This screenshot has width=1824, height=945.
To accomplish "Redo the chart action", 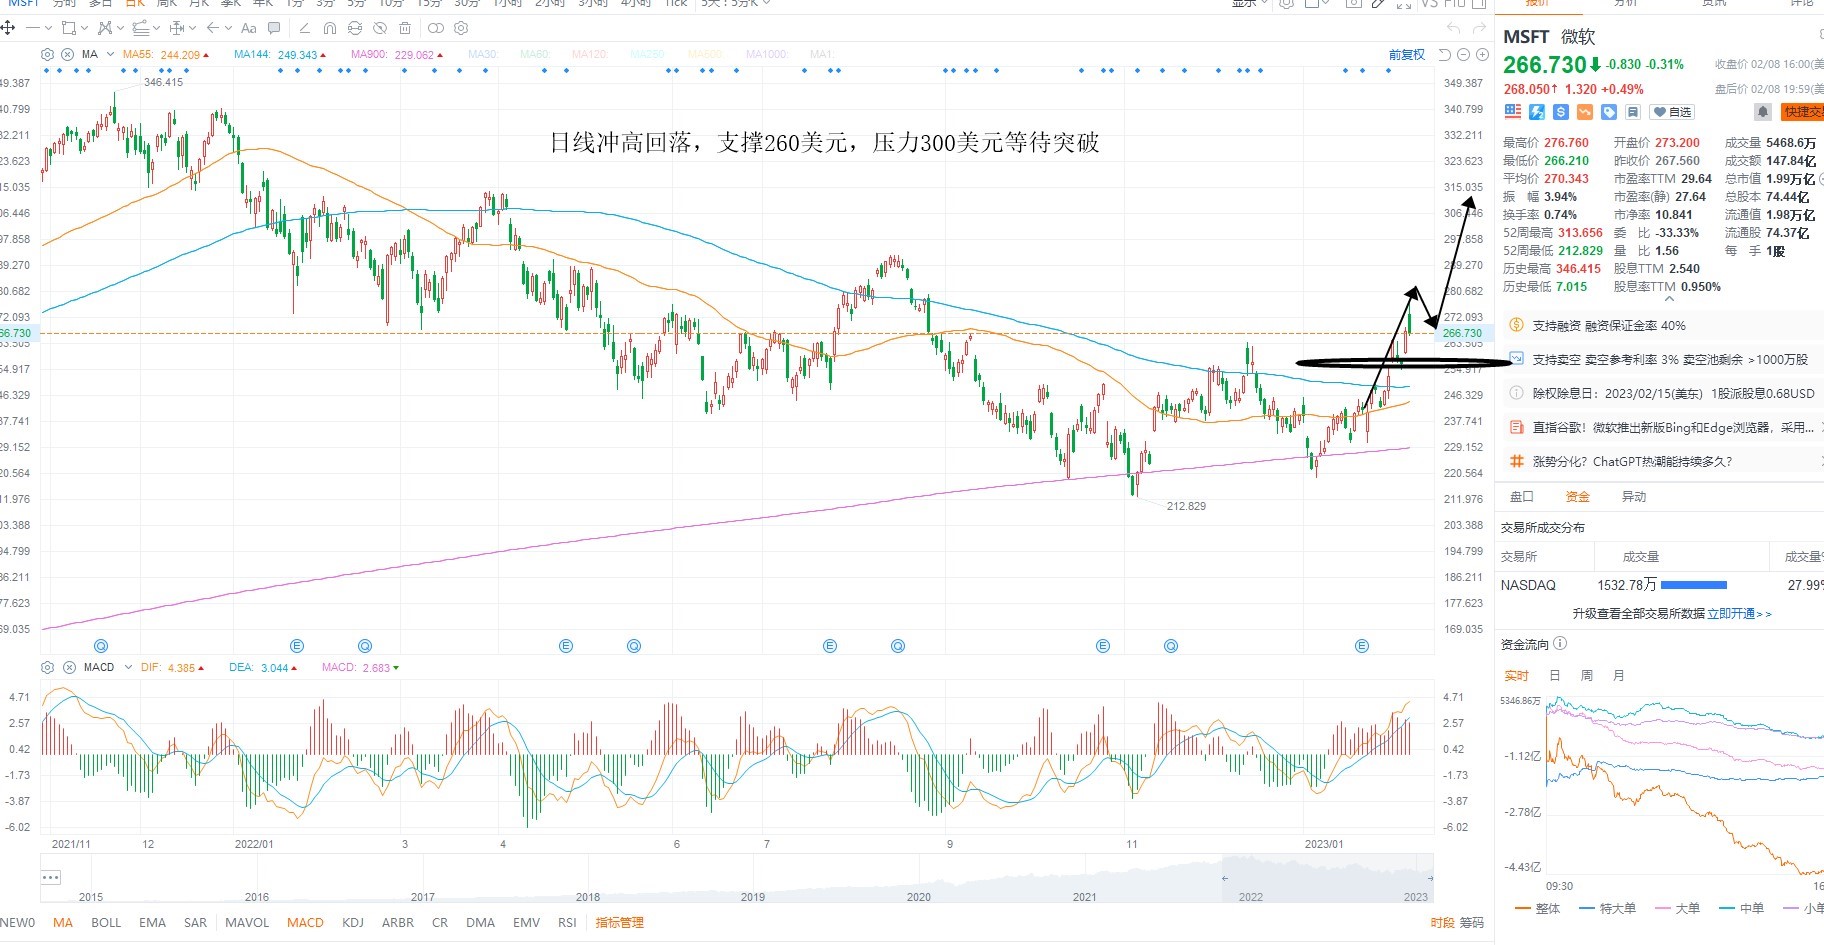I will (x=1479, y=28).
